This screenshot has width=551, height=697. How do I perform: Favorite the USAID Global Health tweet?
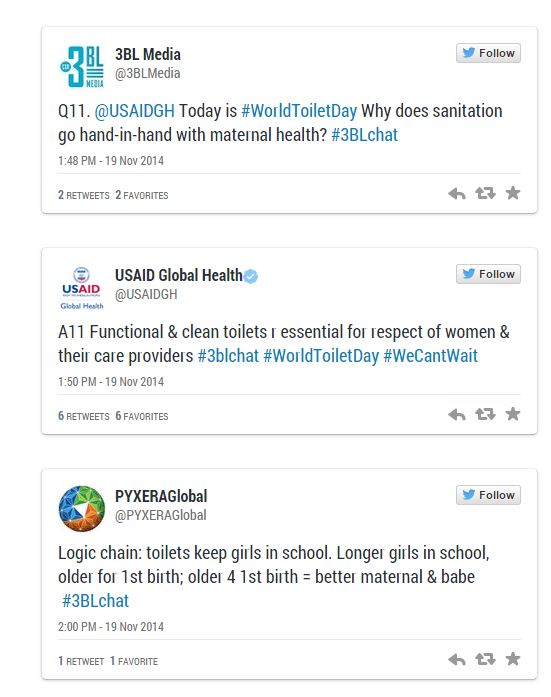(513, 414)
